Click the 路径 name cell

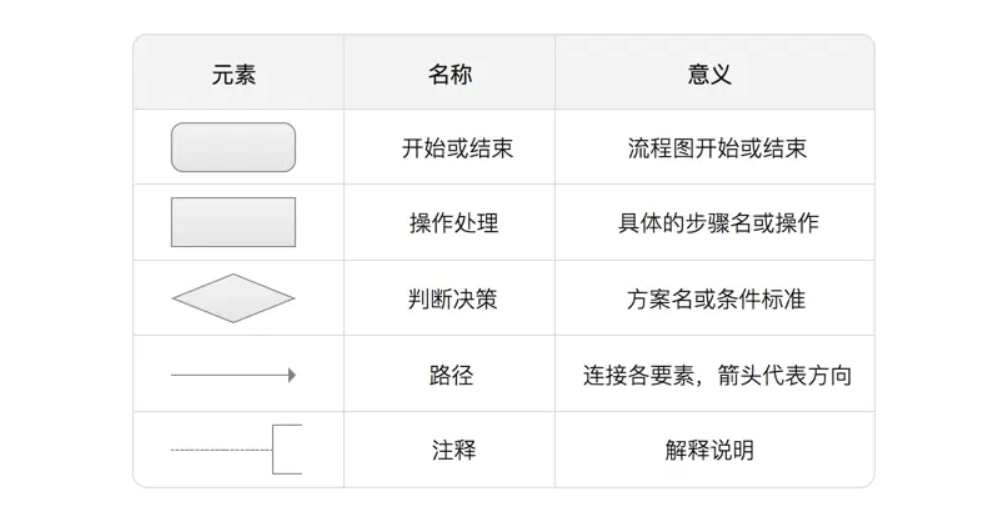pos(451,375)
